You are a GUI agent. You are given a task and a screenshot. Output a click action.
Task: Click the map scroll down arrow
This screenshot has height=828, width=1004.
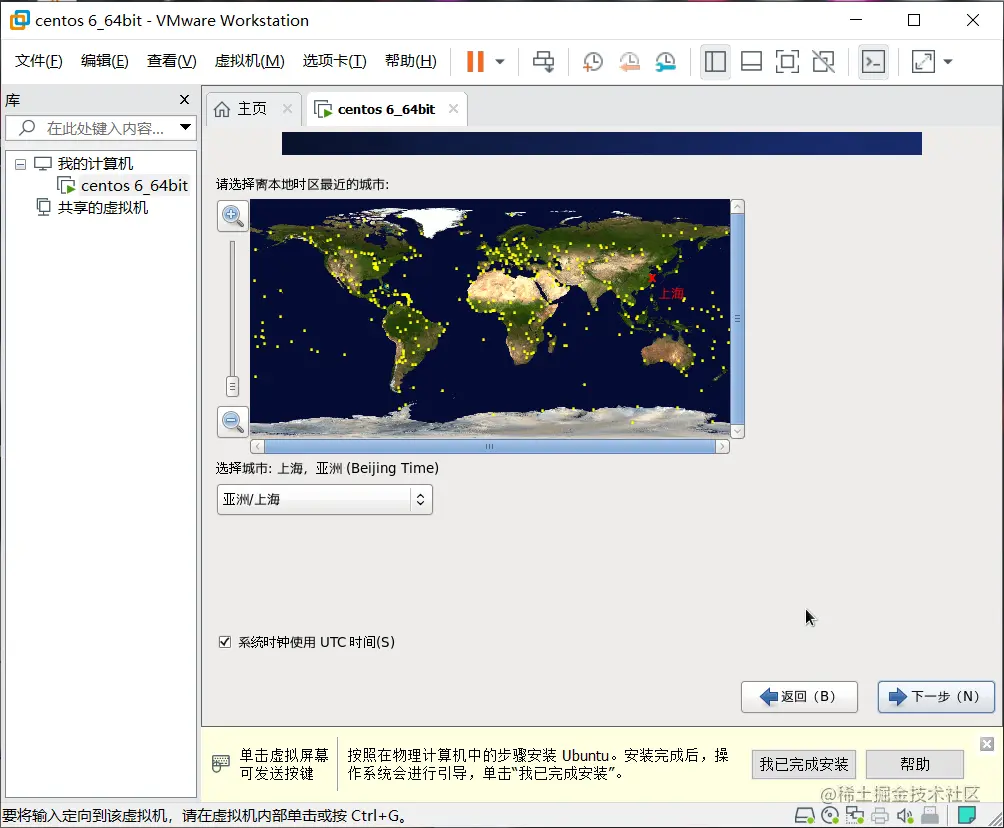coord(738,432)
